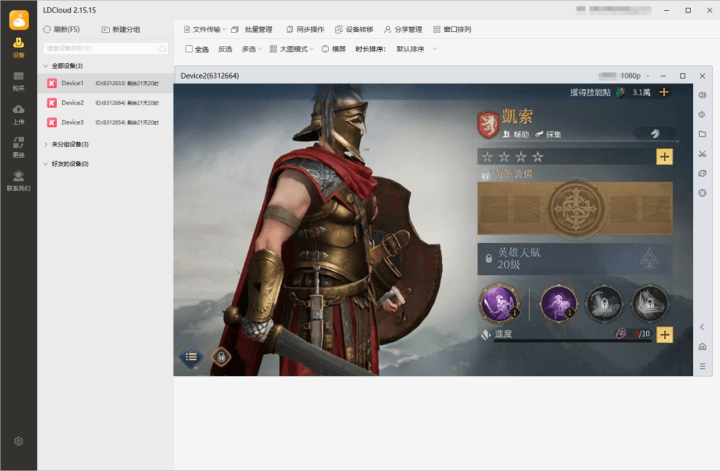720x471 pixels.
Task: Open 分享管理 share management
Action: point(403,29)
